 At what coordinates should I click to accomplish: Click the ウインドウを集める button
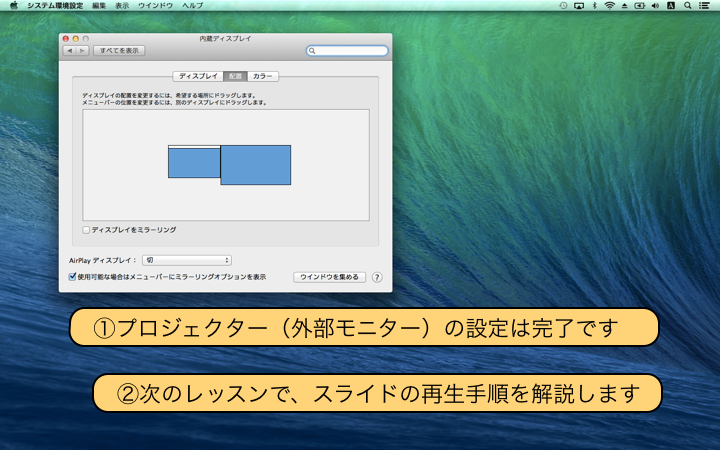click(329, 277)
